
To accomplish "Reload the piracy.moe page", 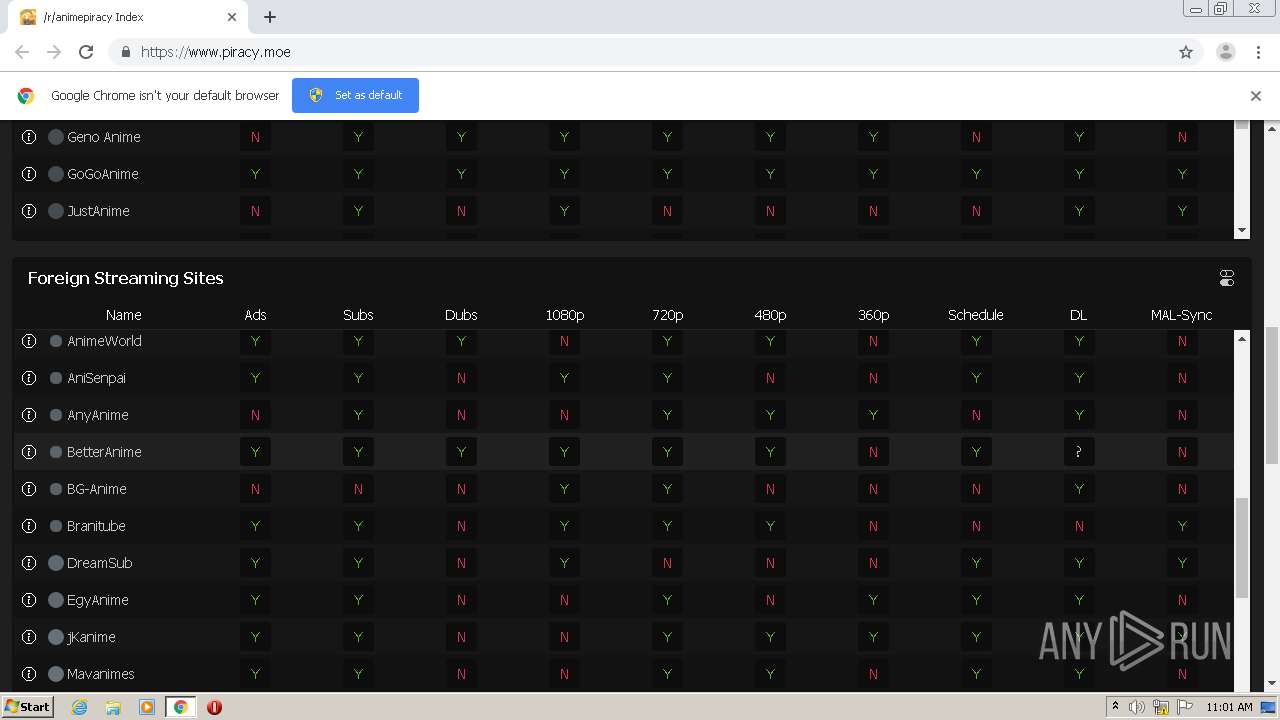I will click(x=86, y=52).
